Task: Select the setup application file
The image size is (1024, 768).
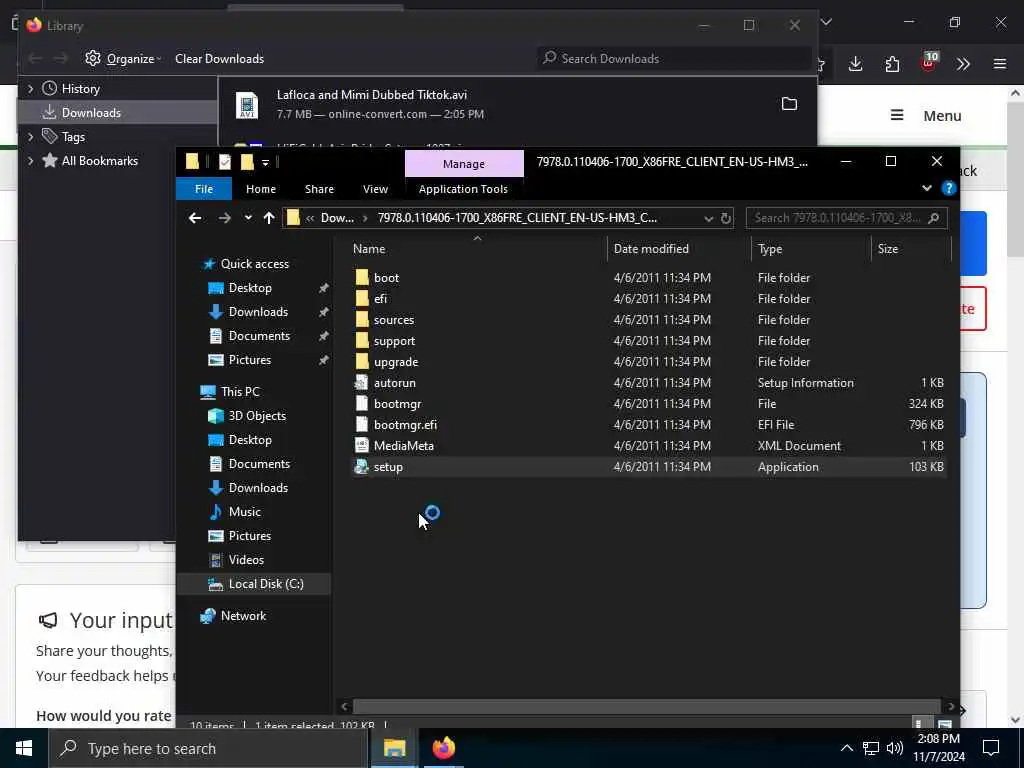Action: tap(388, 466)
